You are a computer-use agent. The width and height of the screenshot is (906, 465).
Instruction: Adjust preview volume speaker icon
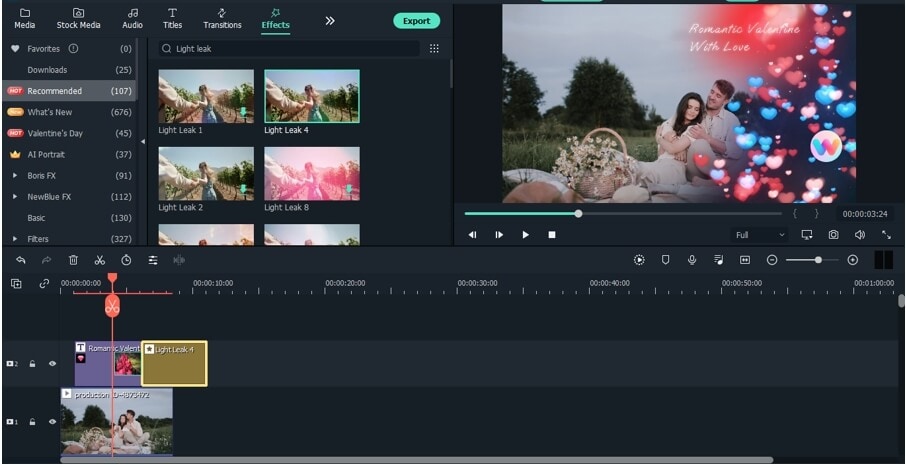(860, 235)
